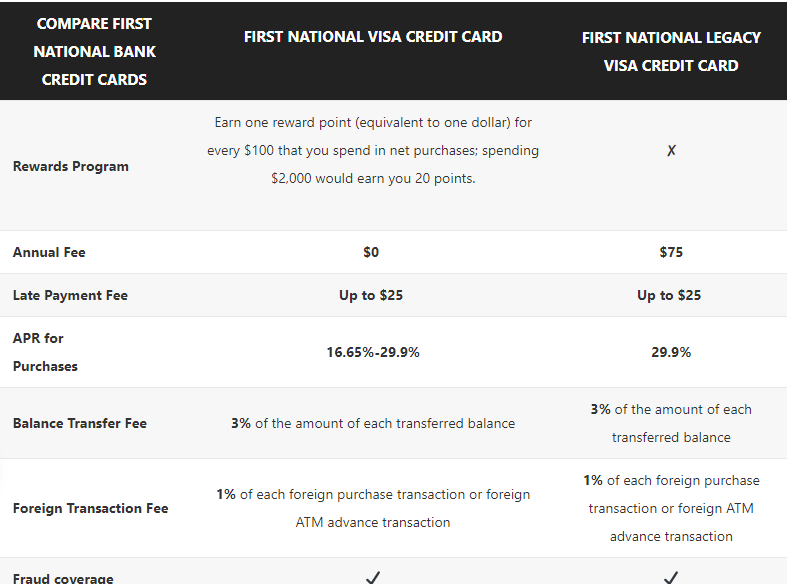Click the Balance Transfer Fee label
The width and height of the screenshot is (790, 584).
click(x=80, y=423)
